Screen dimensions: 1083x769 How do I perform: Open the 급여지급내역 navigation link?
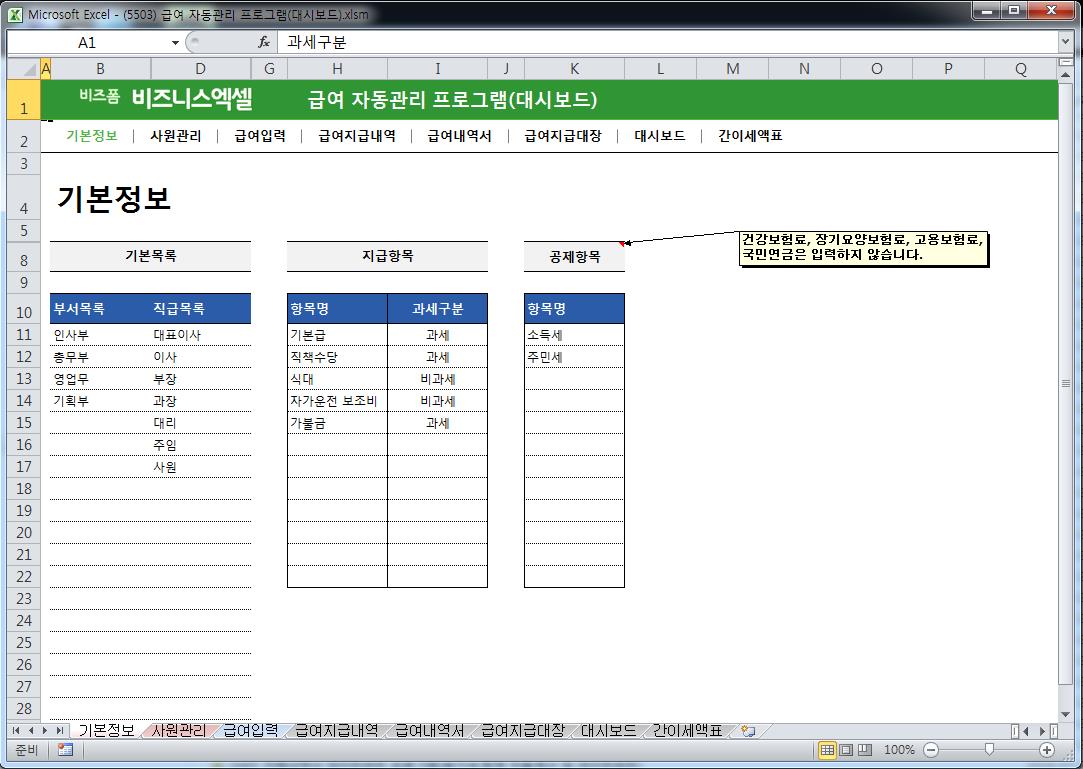click(x=356, y=136)
